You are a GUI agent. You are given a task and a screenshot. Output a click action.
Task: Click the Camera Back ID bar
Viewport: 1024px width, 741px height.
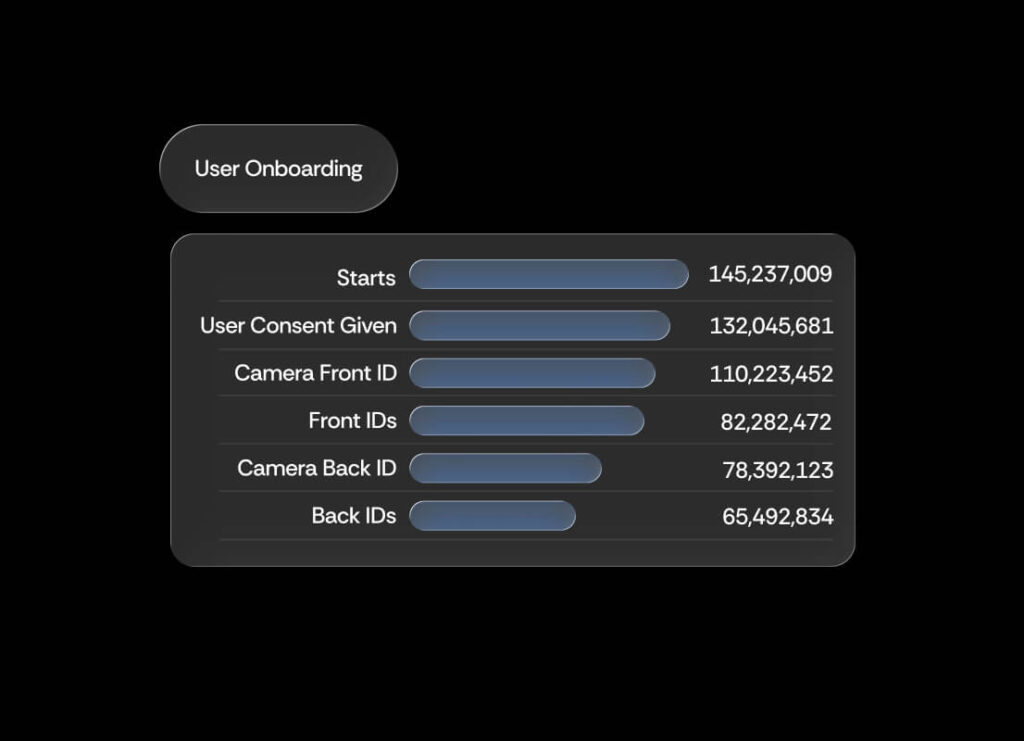[505, 468]
